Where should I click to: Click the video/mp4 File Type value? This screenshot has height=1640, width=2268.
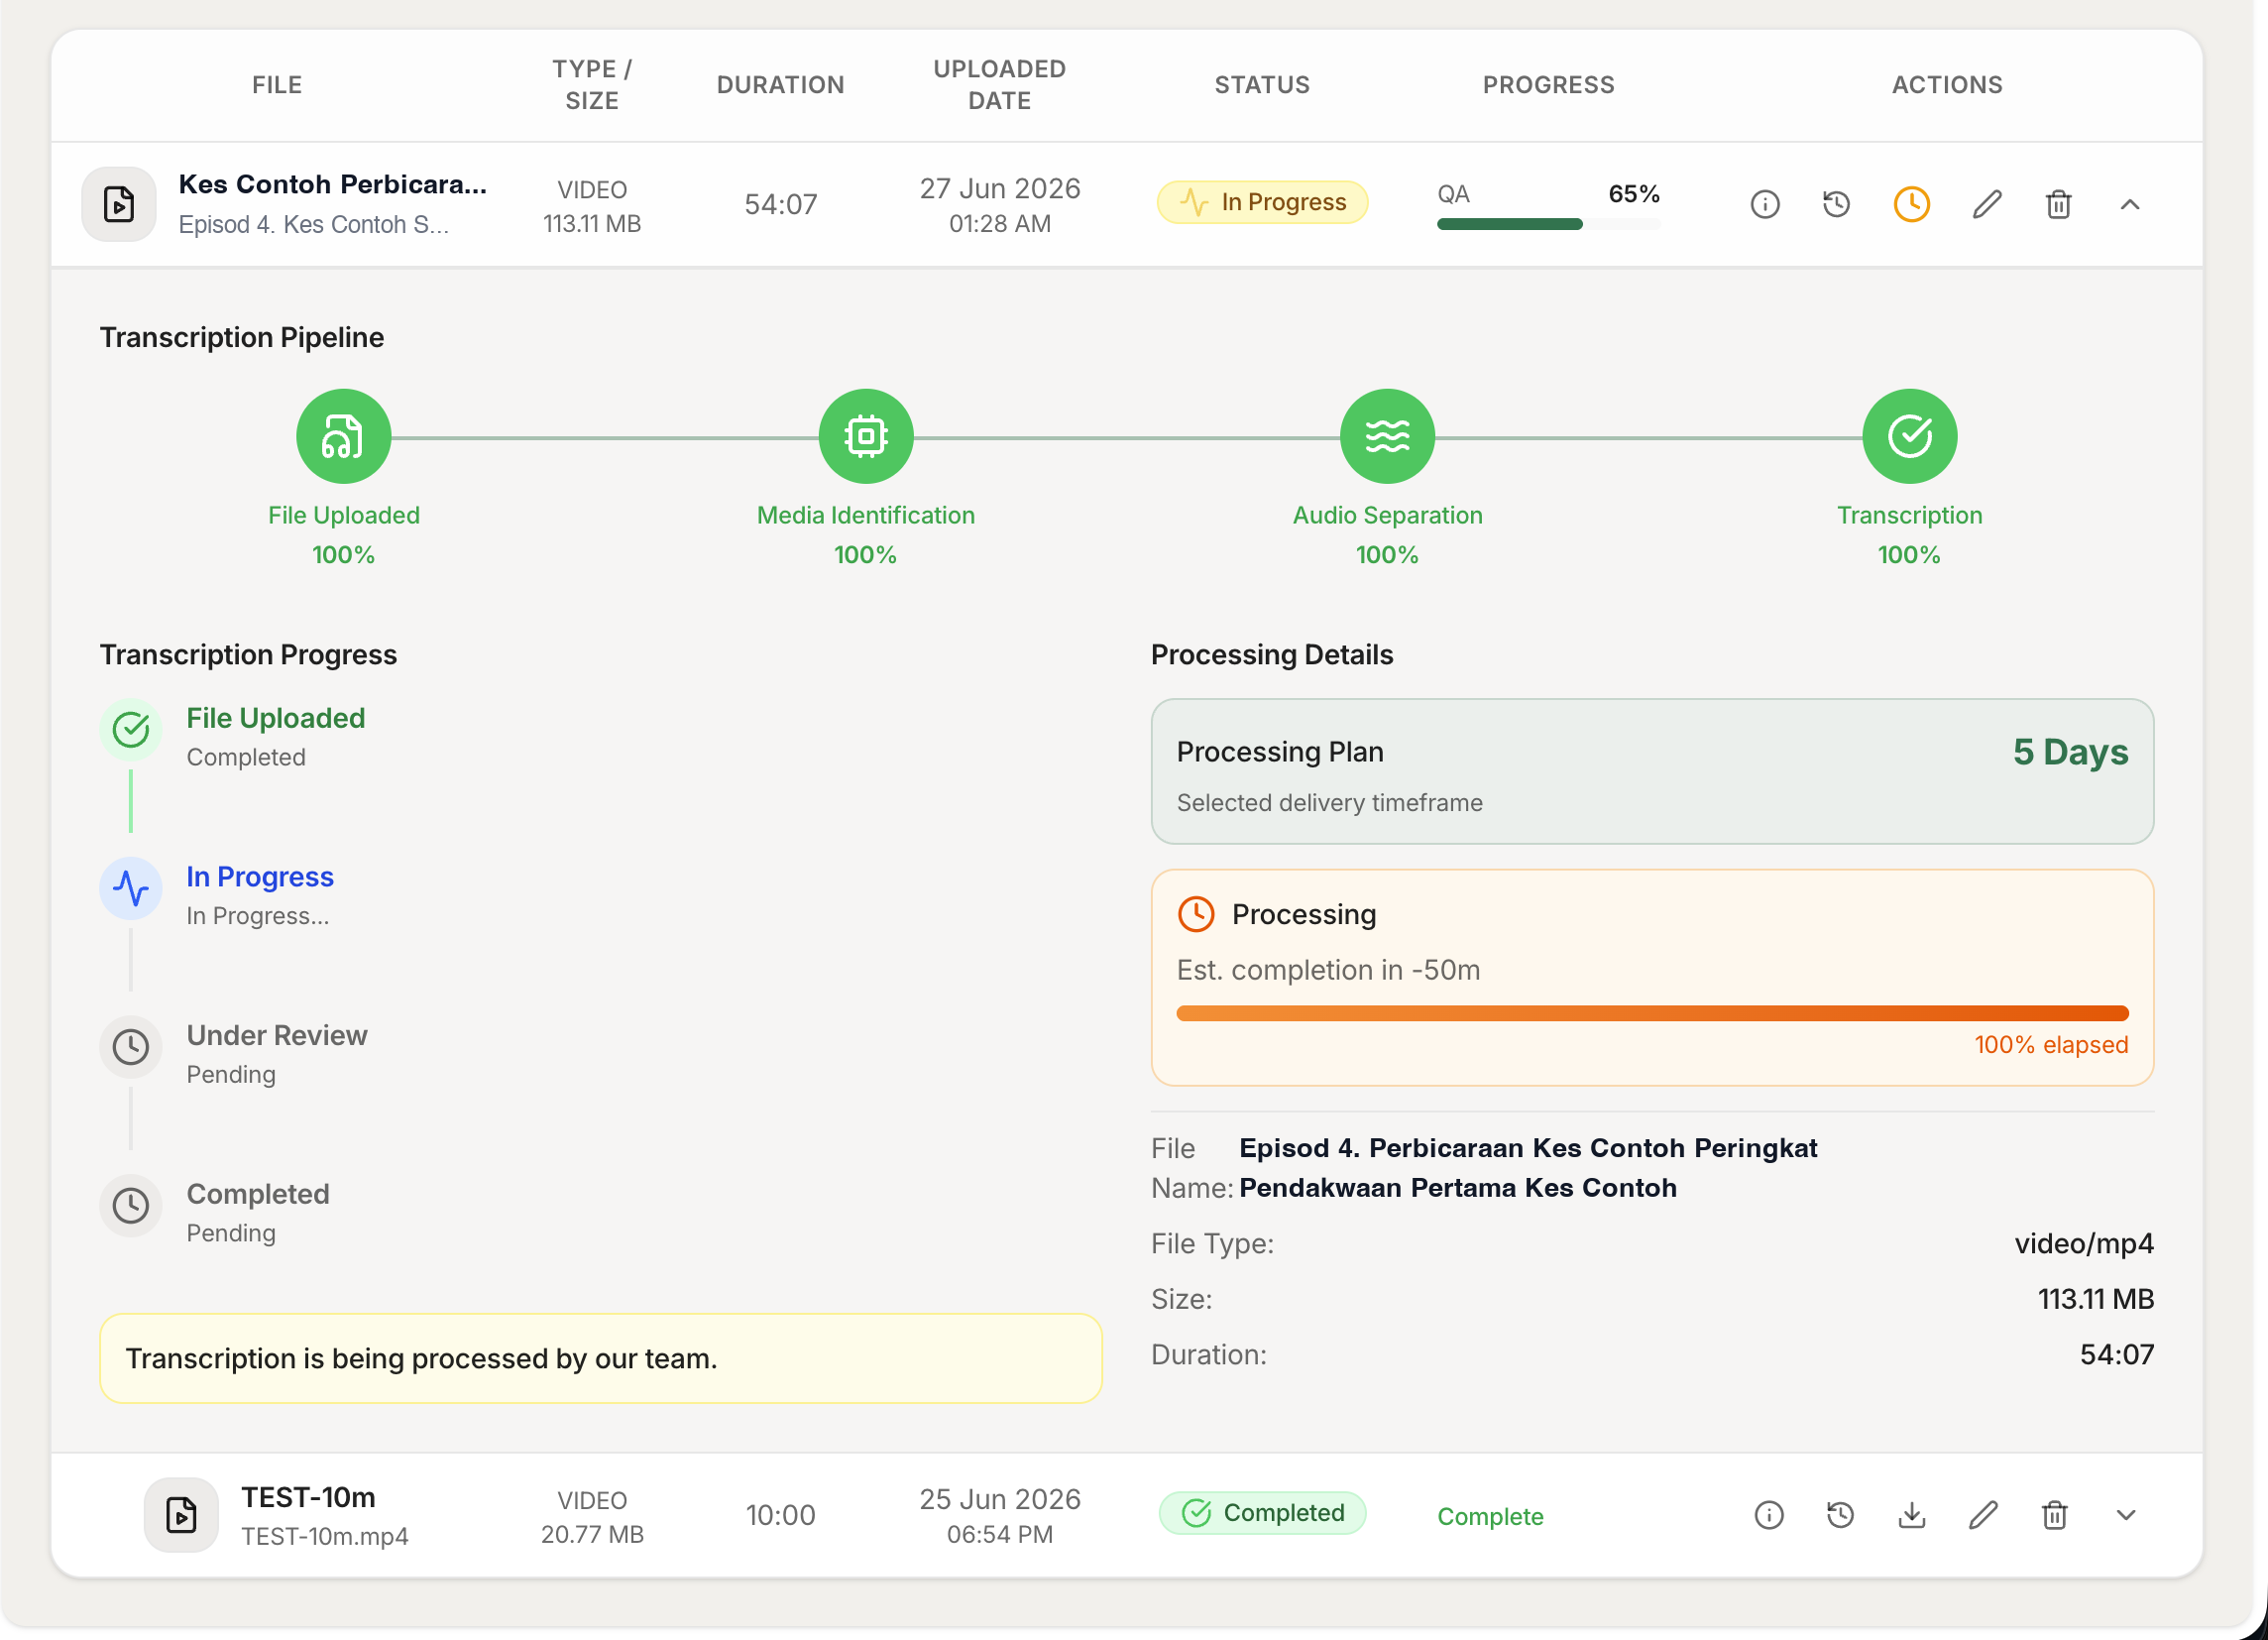tap(2083, 1243)
